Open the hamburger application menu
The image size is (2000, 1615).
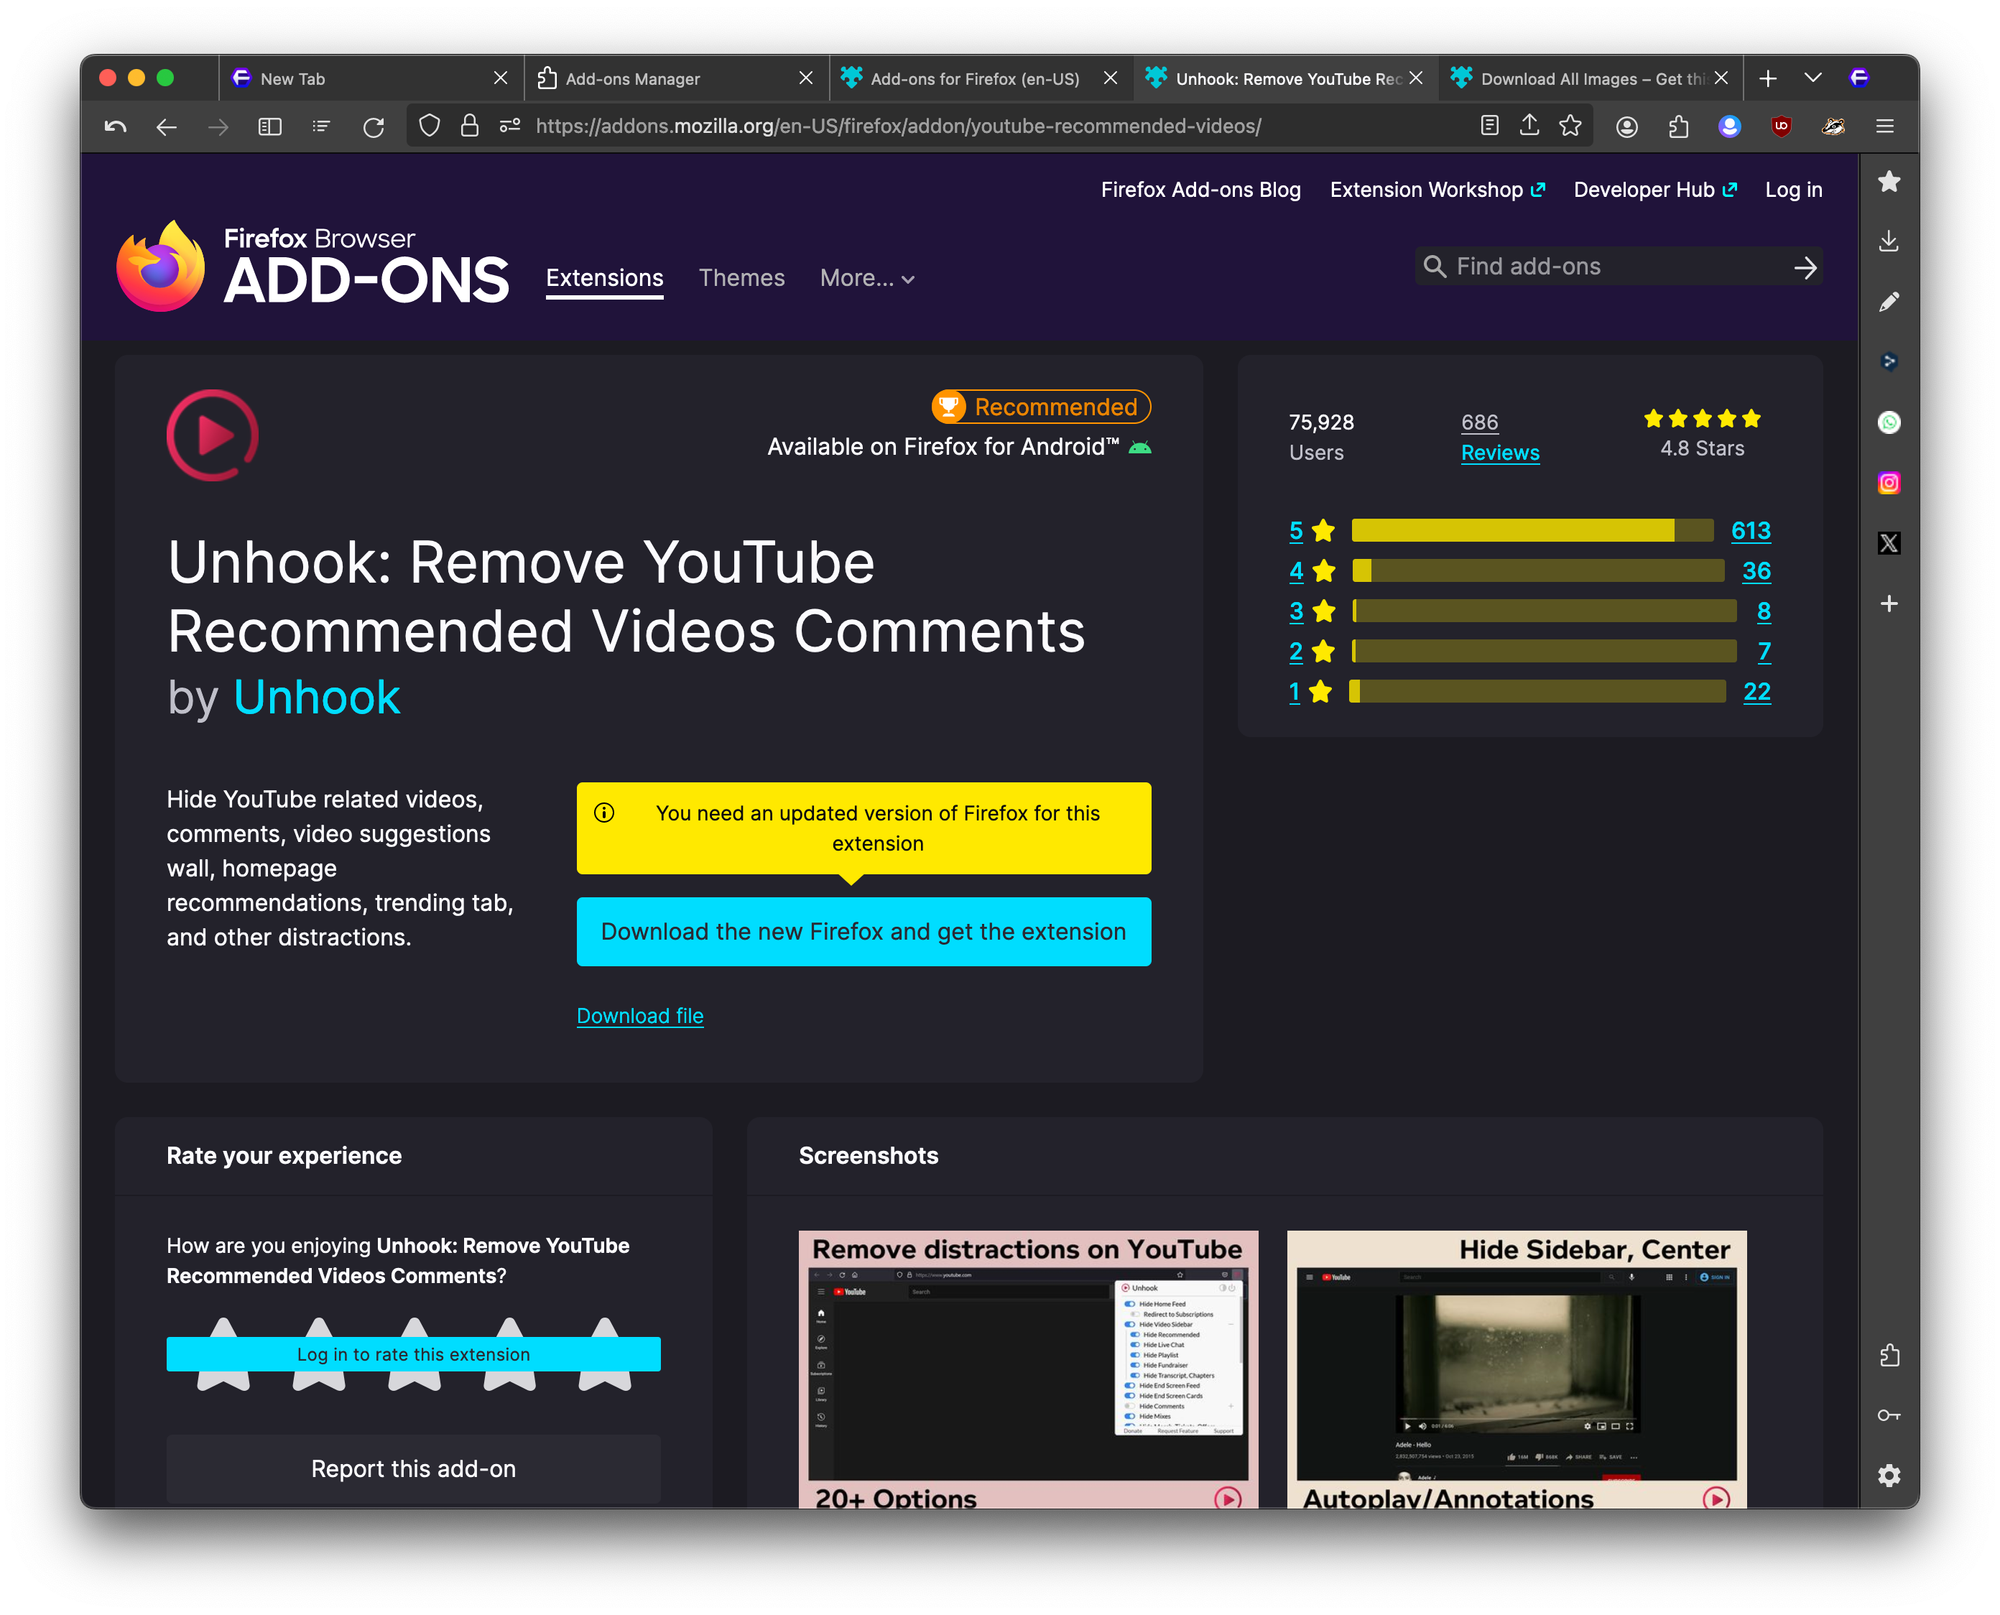(x=1885, y=126)
